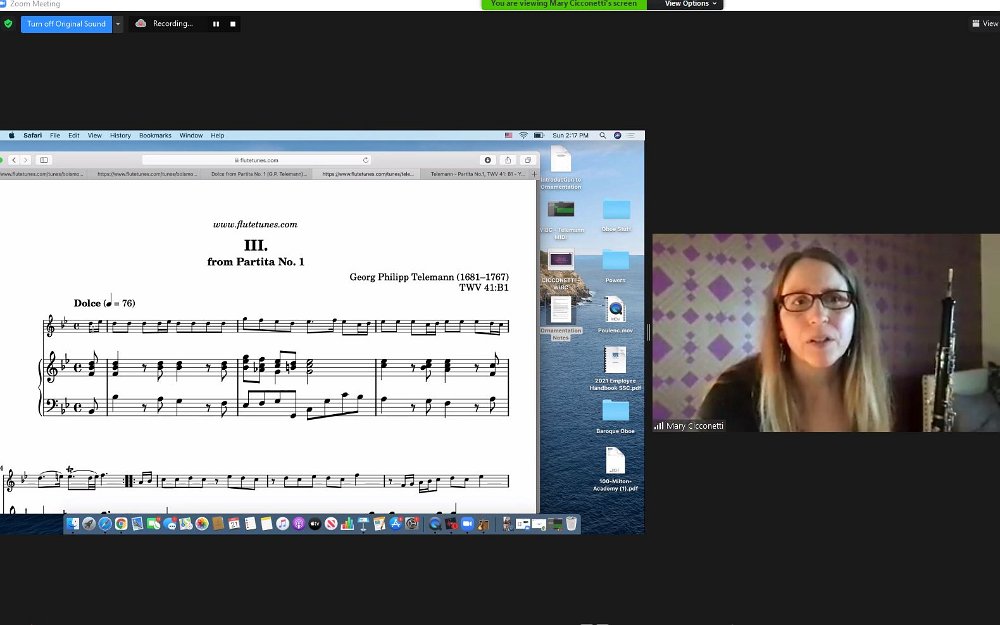Image resolution: width=1000 pixels, height=625 pixels.
Task: Open Keynote from the Dock
Action: click(x=364, y=524)
